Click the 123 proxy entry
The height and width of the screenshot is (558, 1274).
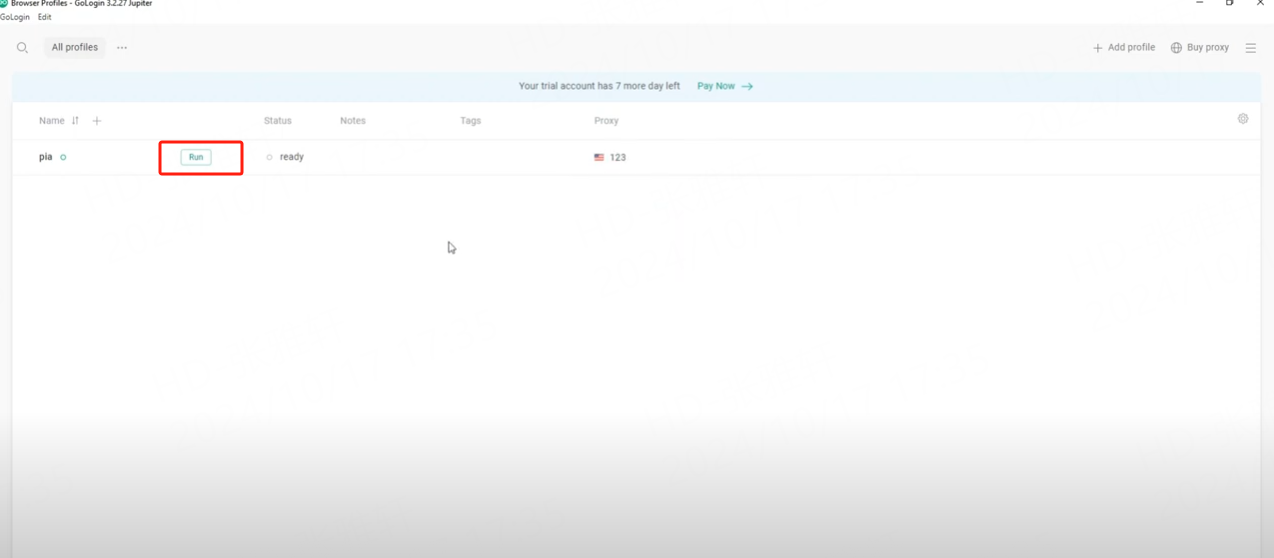[x=618, y=157]
